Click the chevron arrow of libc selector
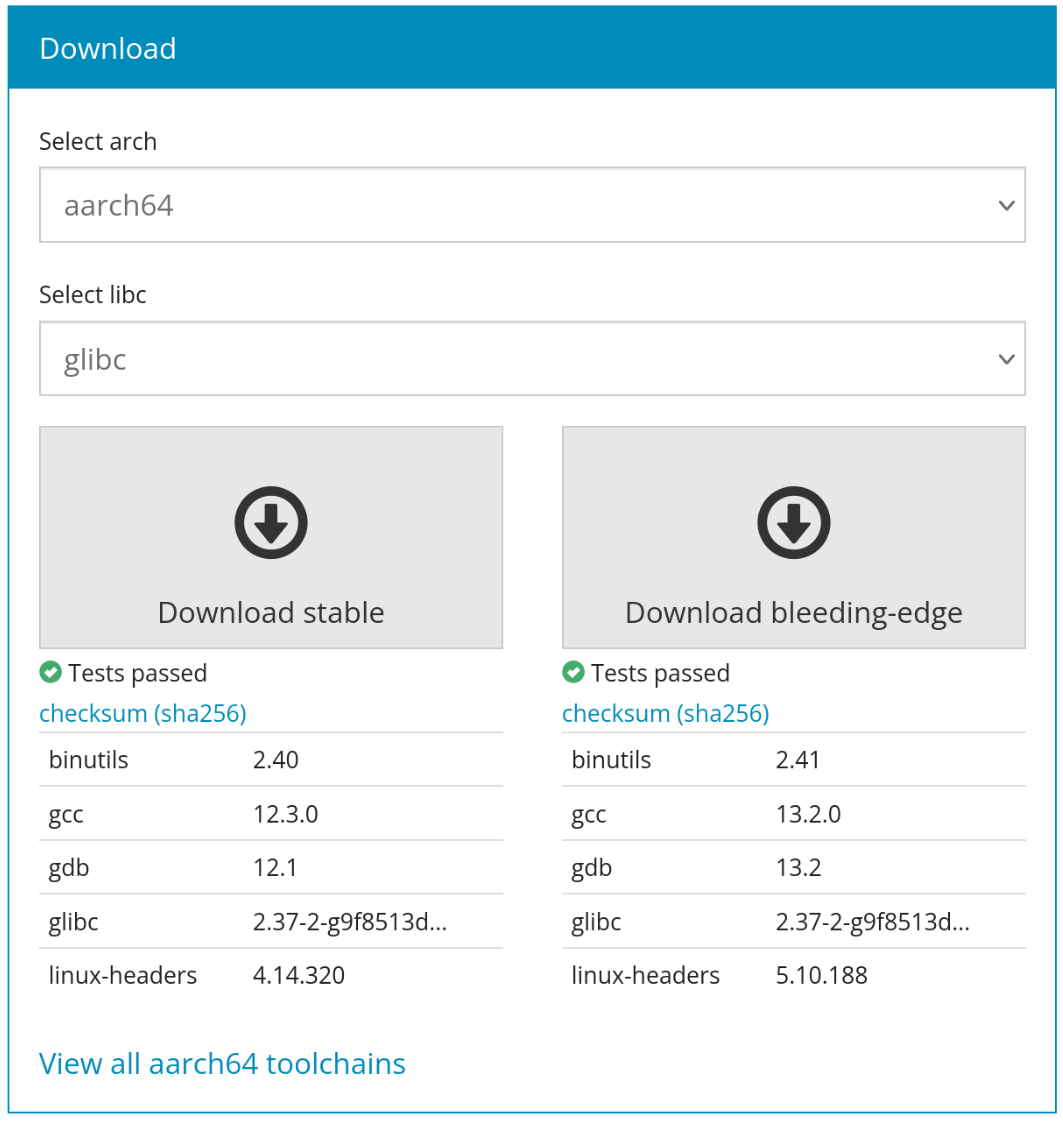1063x1121 pixels. click(1007, 360)
